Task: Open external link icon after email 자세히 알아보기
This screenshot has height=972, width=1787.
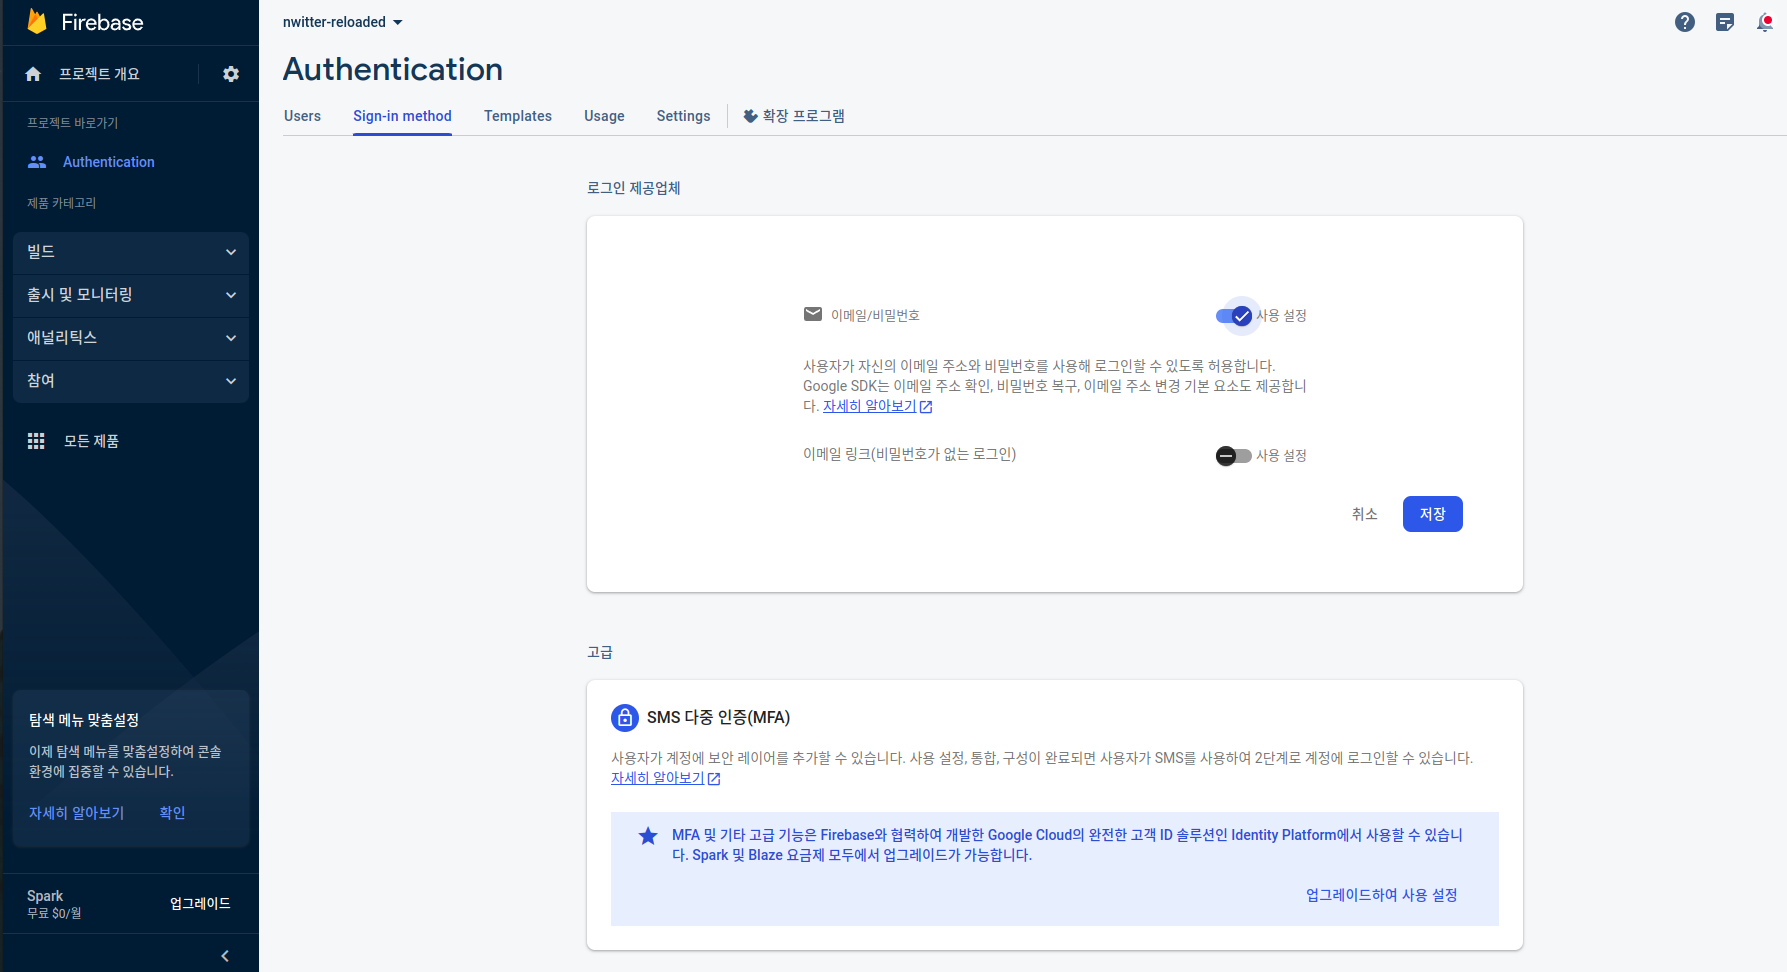Action: pyautogui.click(x=926, y=407)
